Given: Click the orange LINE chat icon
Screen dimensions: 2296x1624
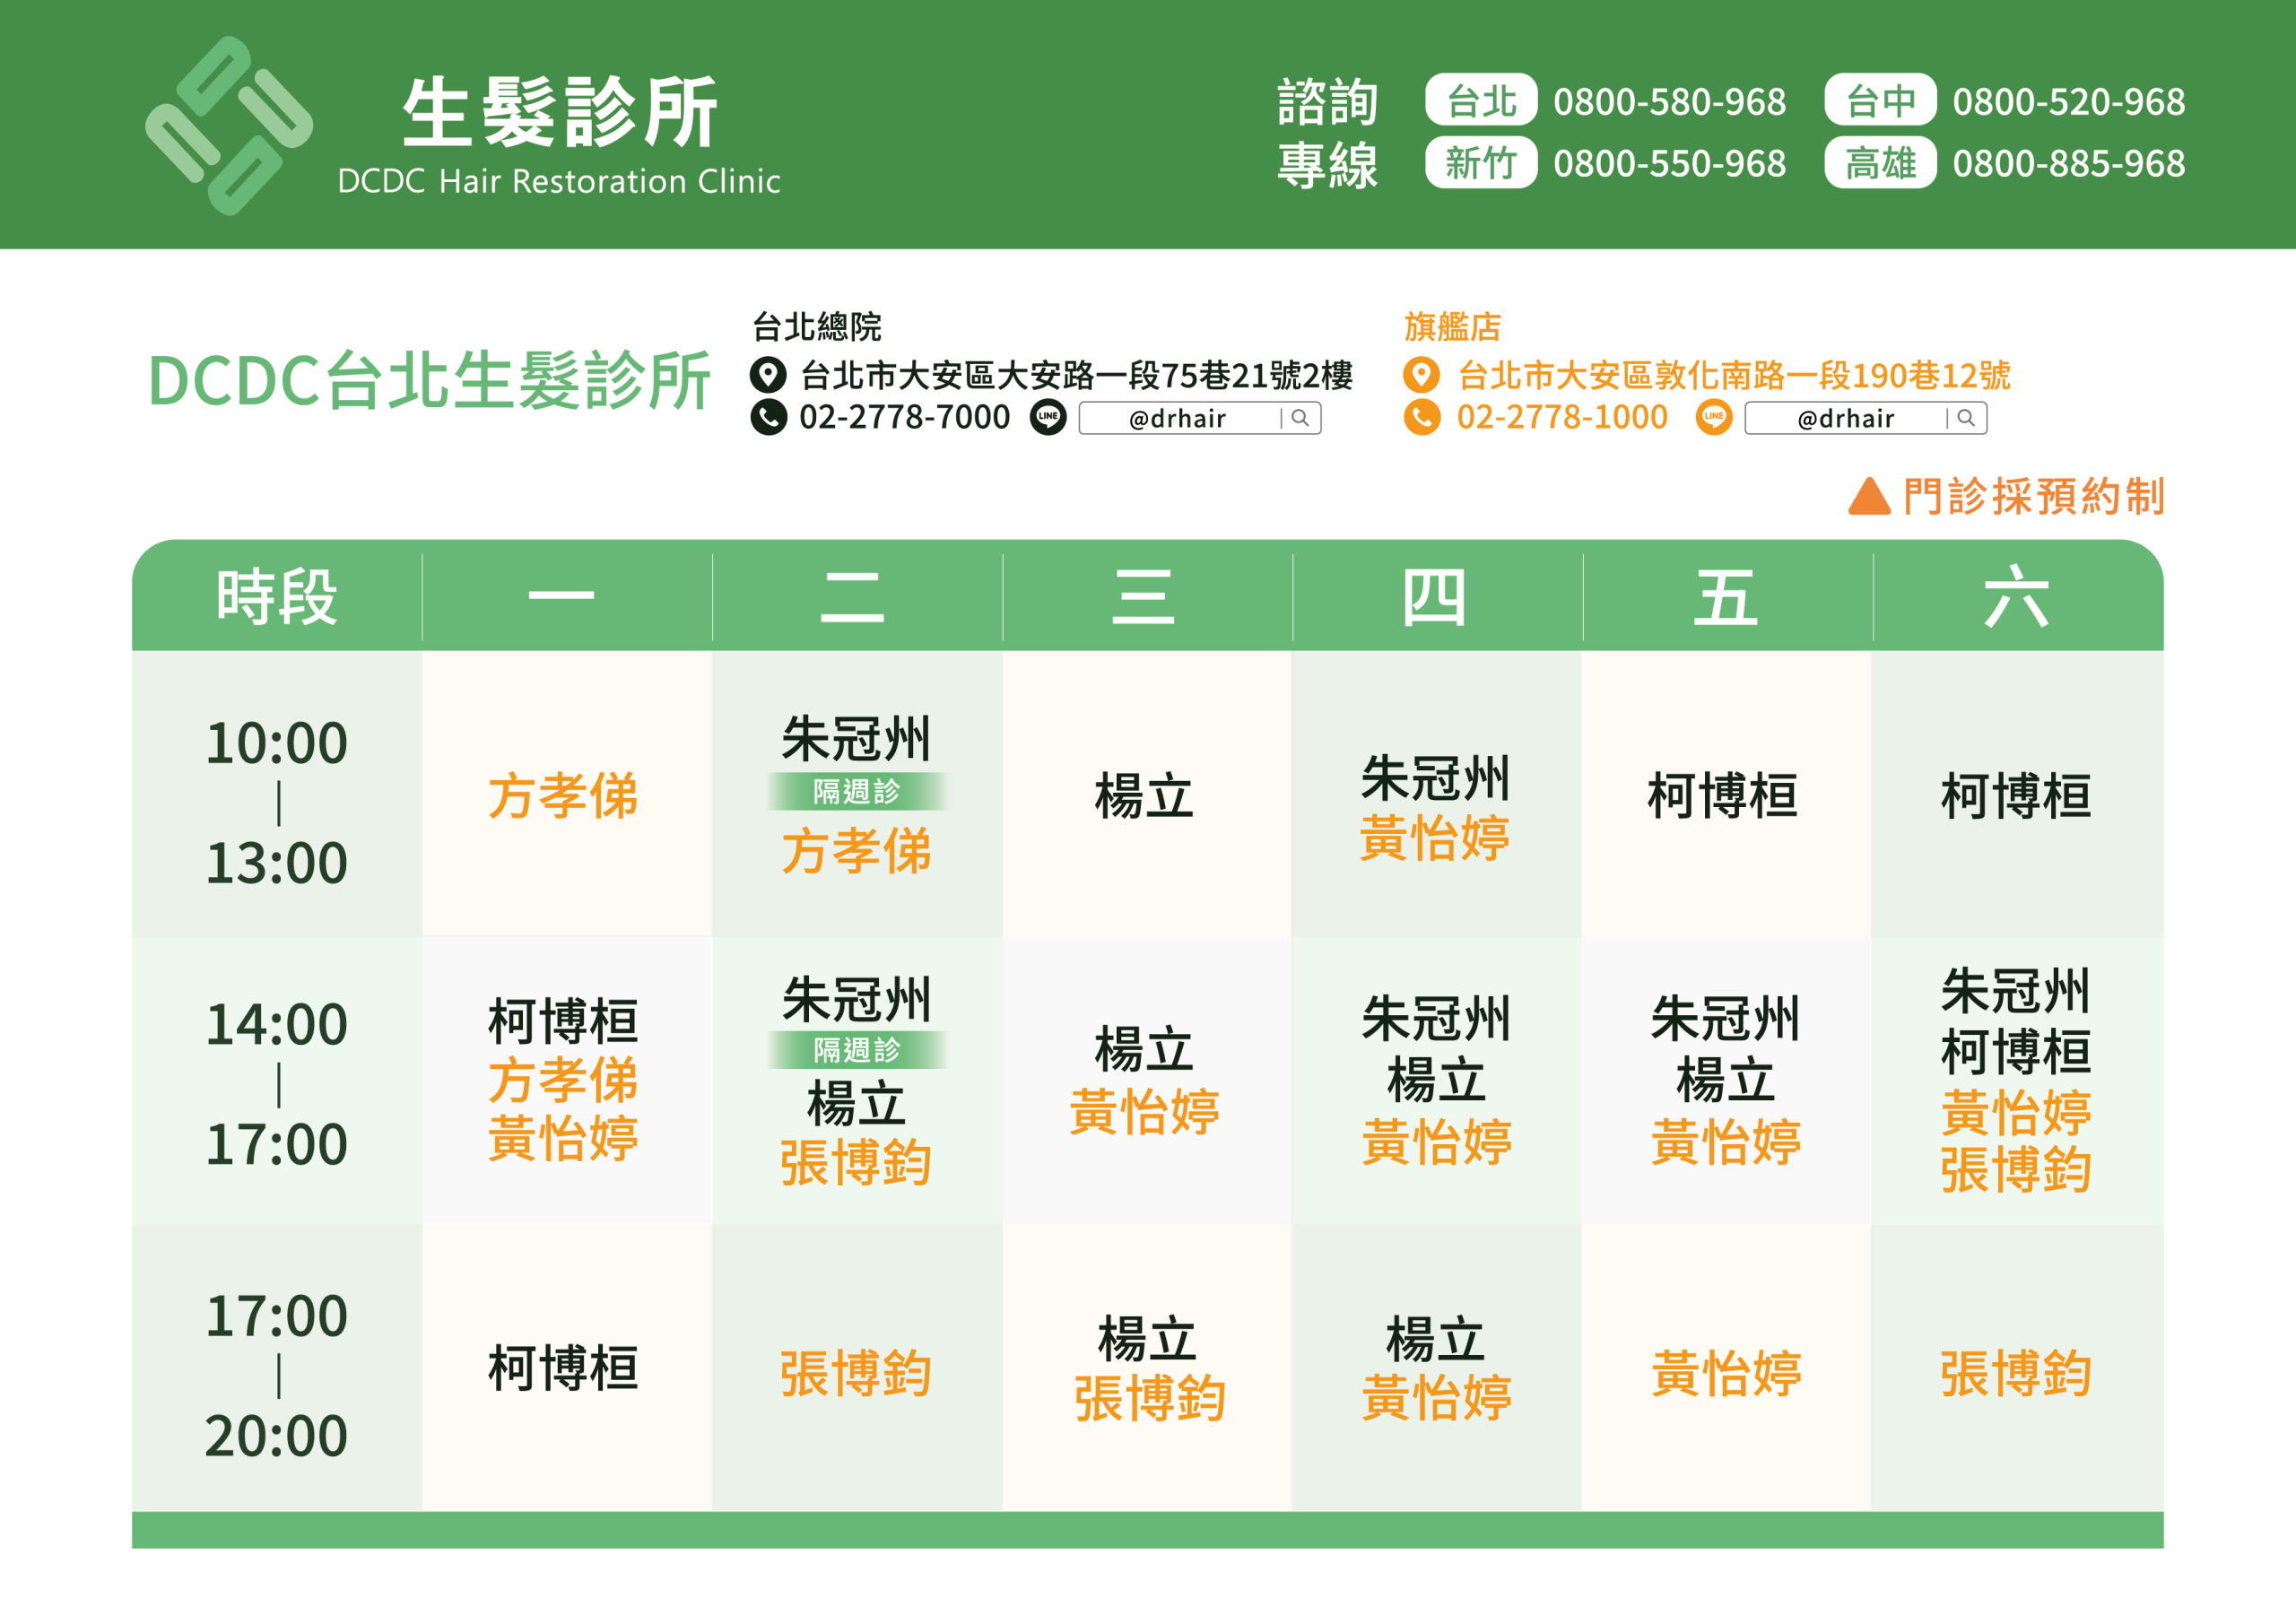Looking at the screenshot, I should [x=1714, y=417].
